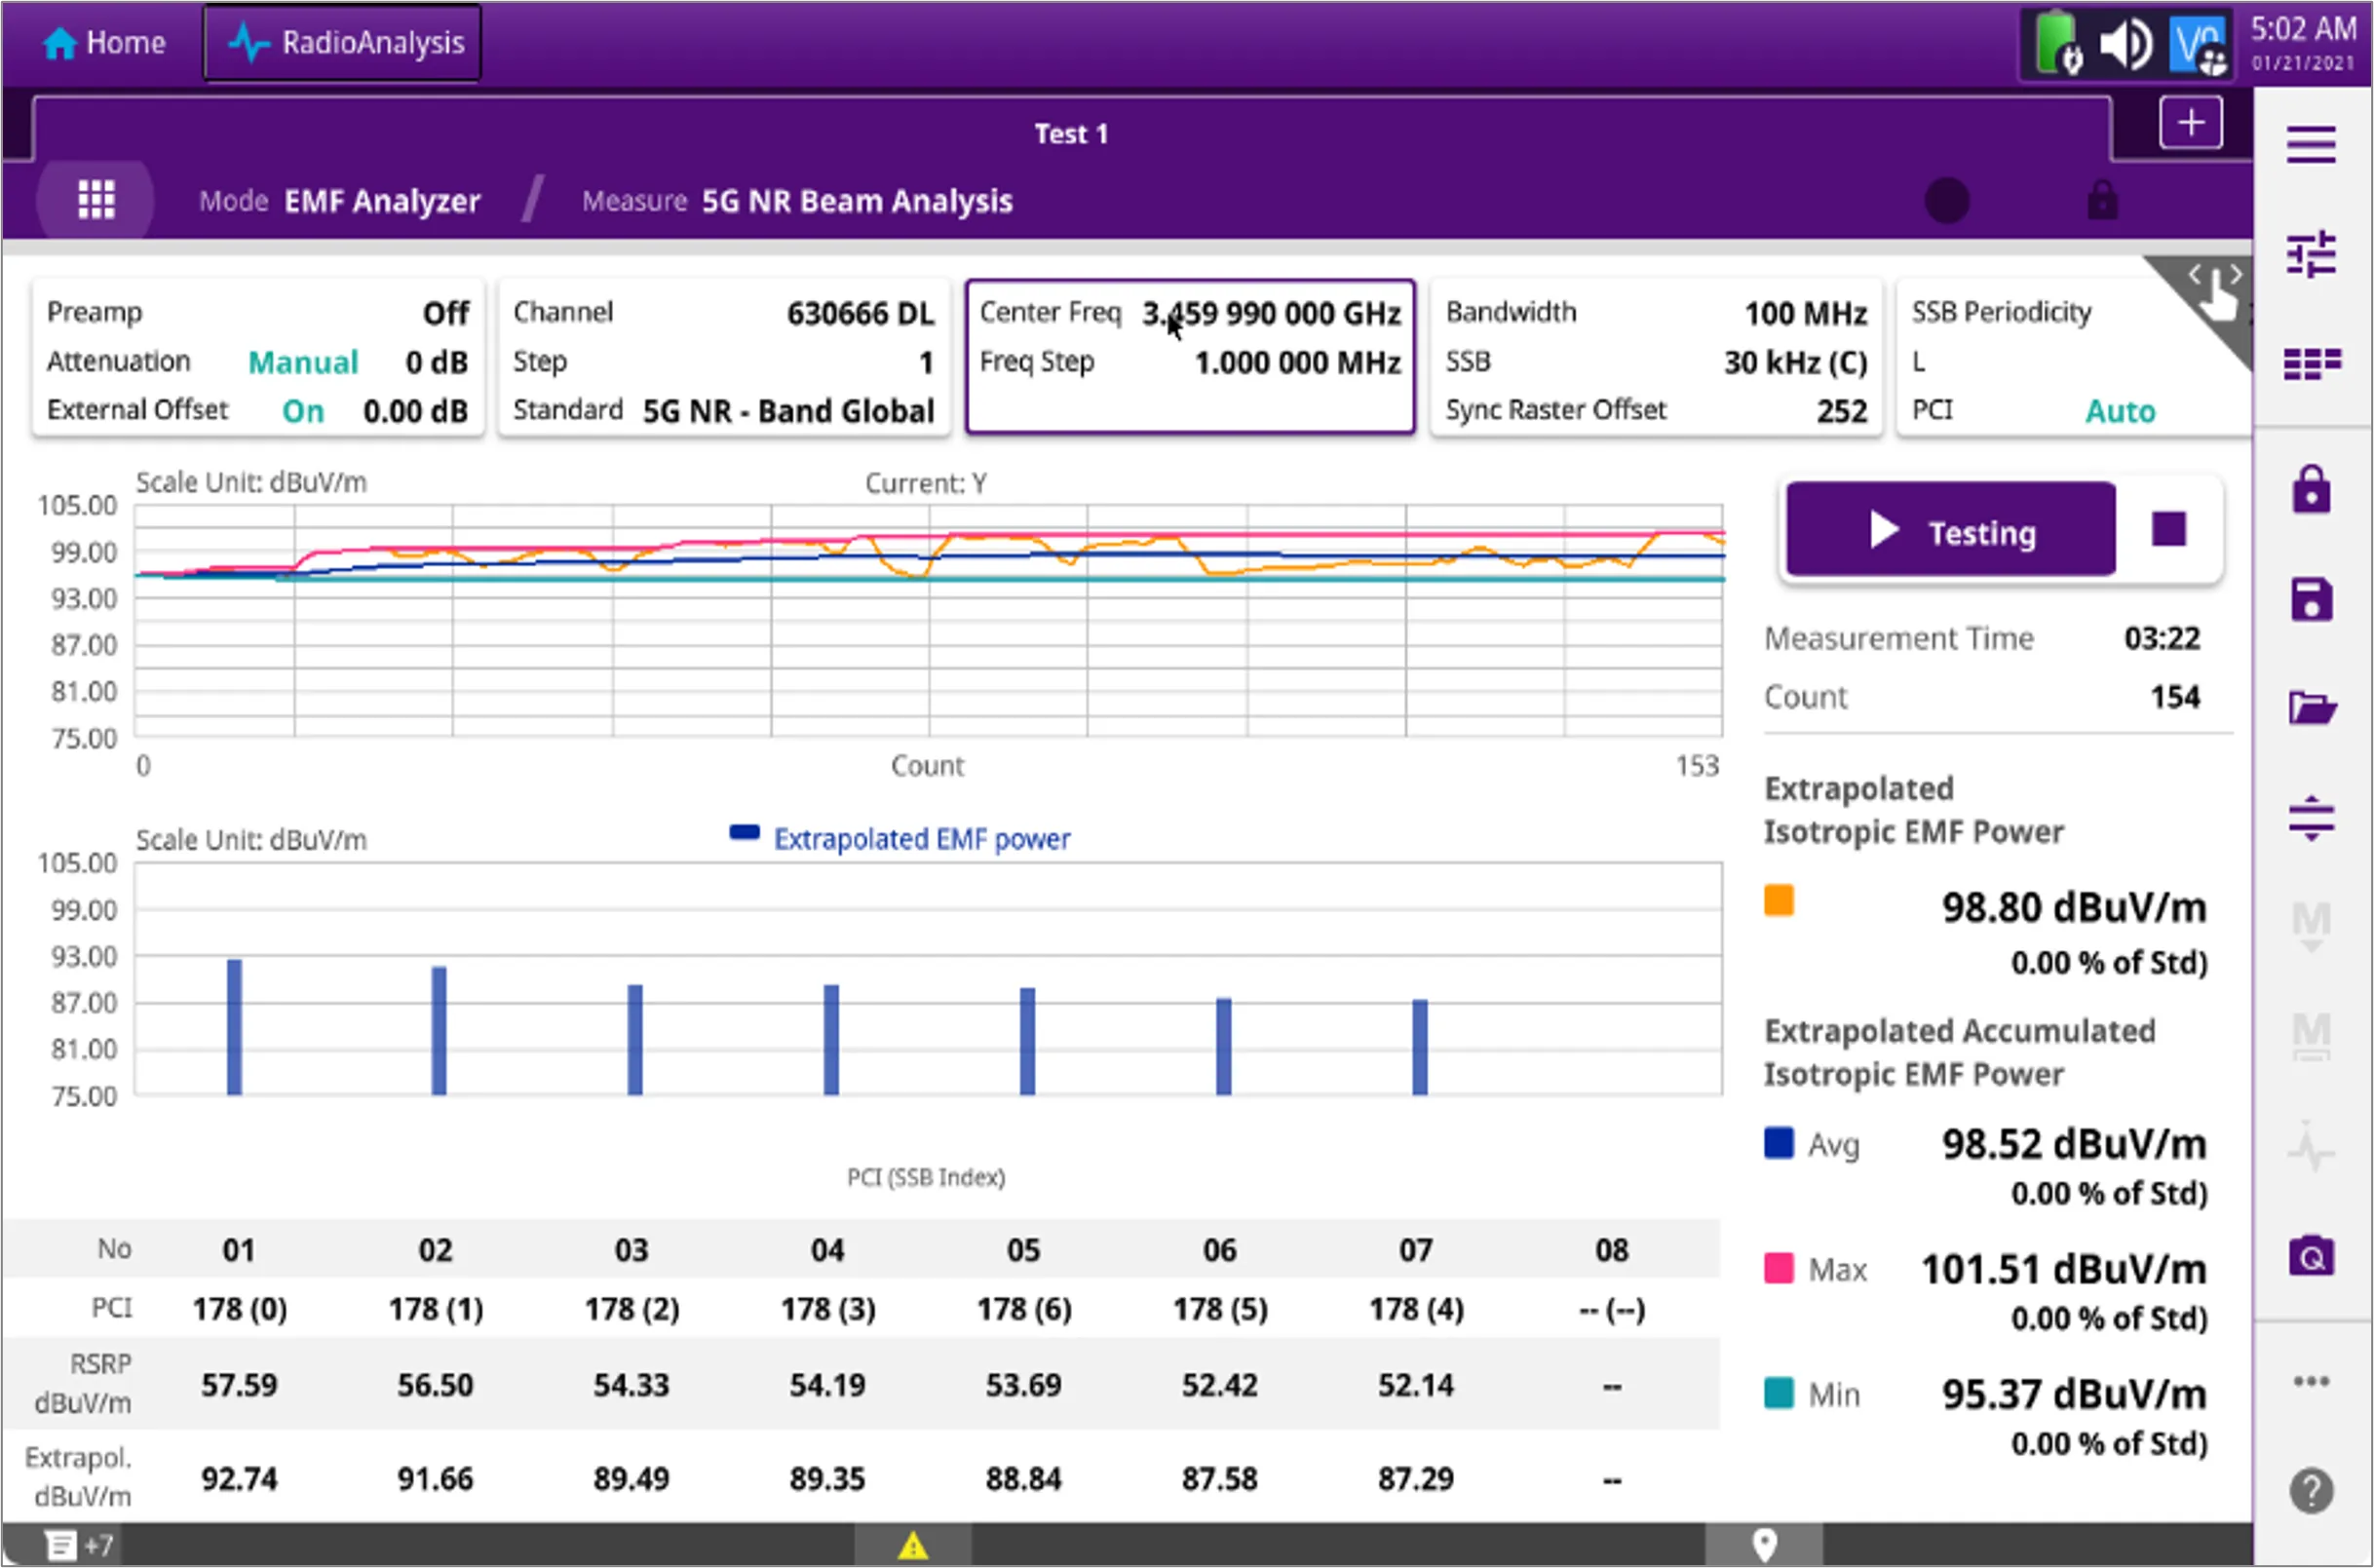The image size is (2374, 1568).
Task: Open the help question mark icon
Action: click(2310, 1490)
